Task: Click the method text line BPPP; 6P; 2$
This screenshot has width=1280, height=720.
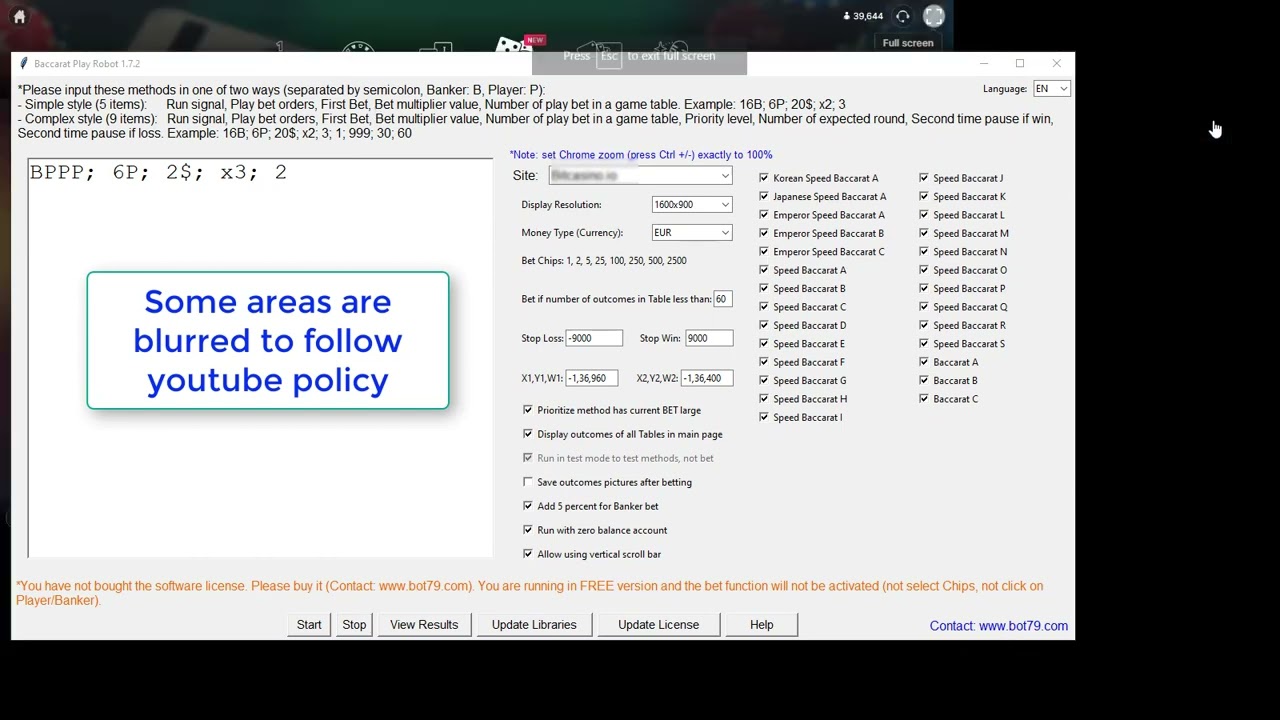Action: [x=158, y=173]
